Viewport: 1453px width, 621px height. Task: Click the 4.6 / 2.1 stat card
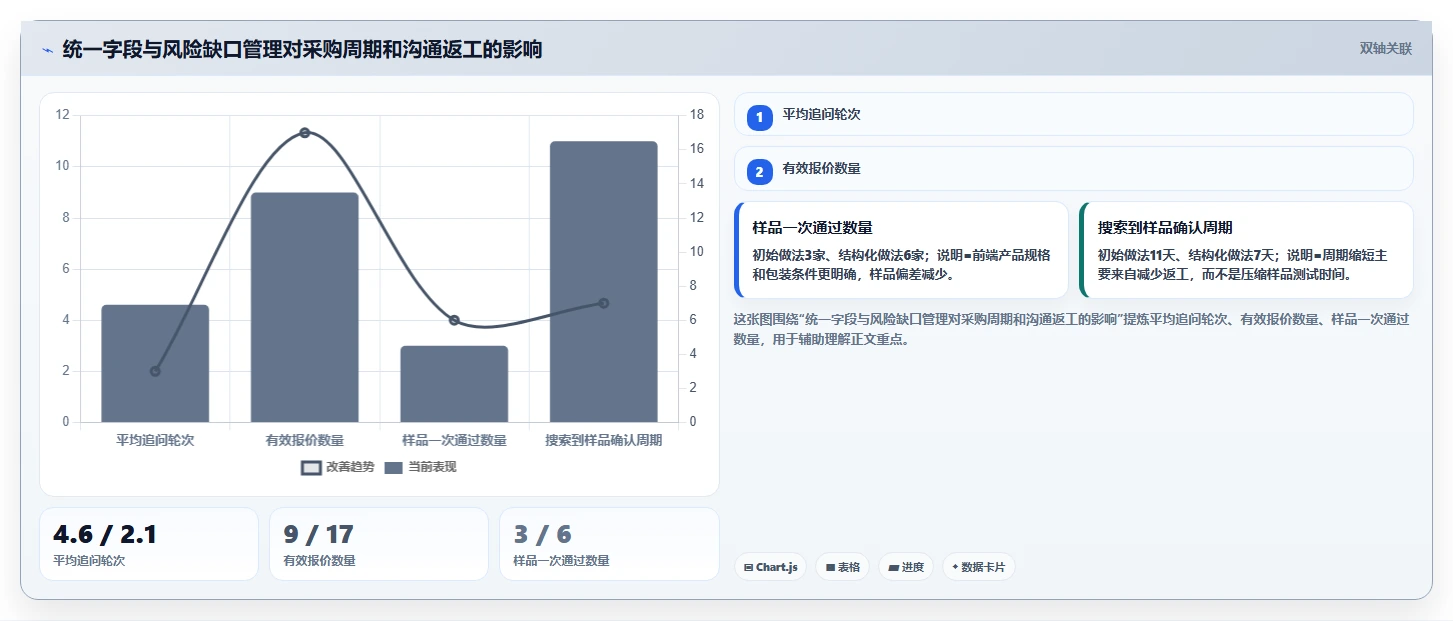(149, 544)
